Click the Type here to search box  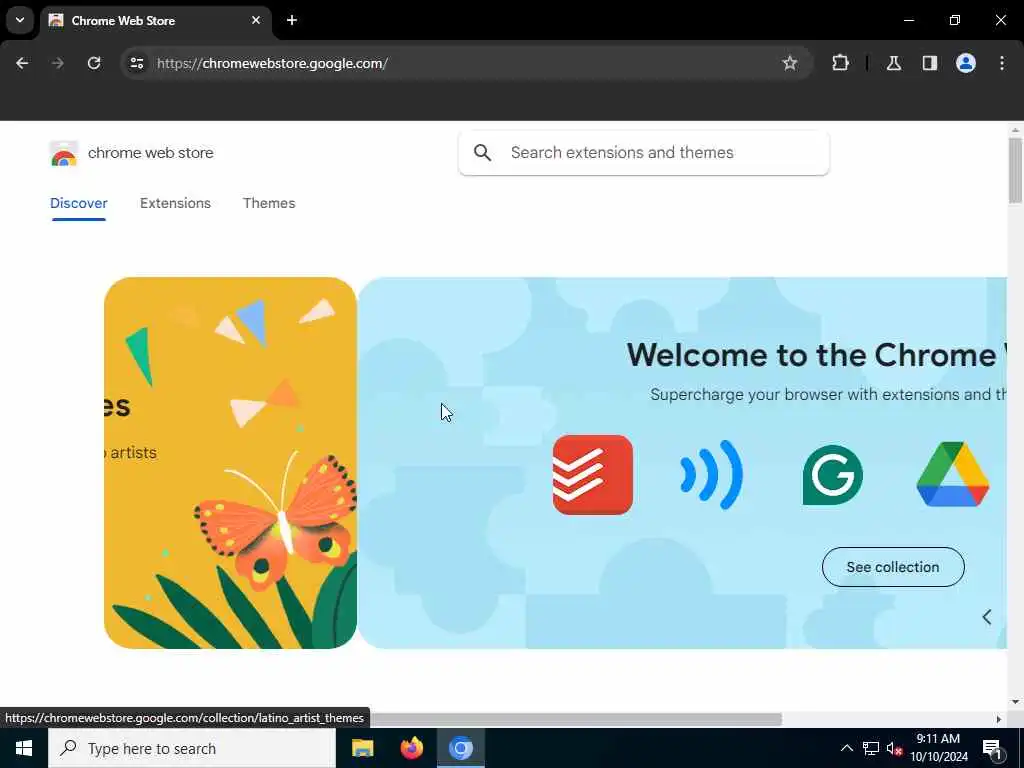192,748
